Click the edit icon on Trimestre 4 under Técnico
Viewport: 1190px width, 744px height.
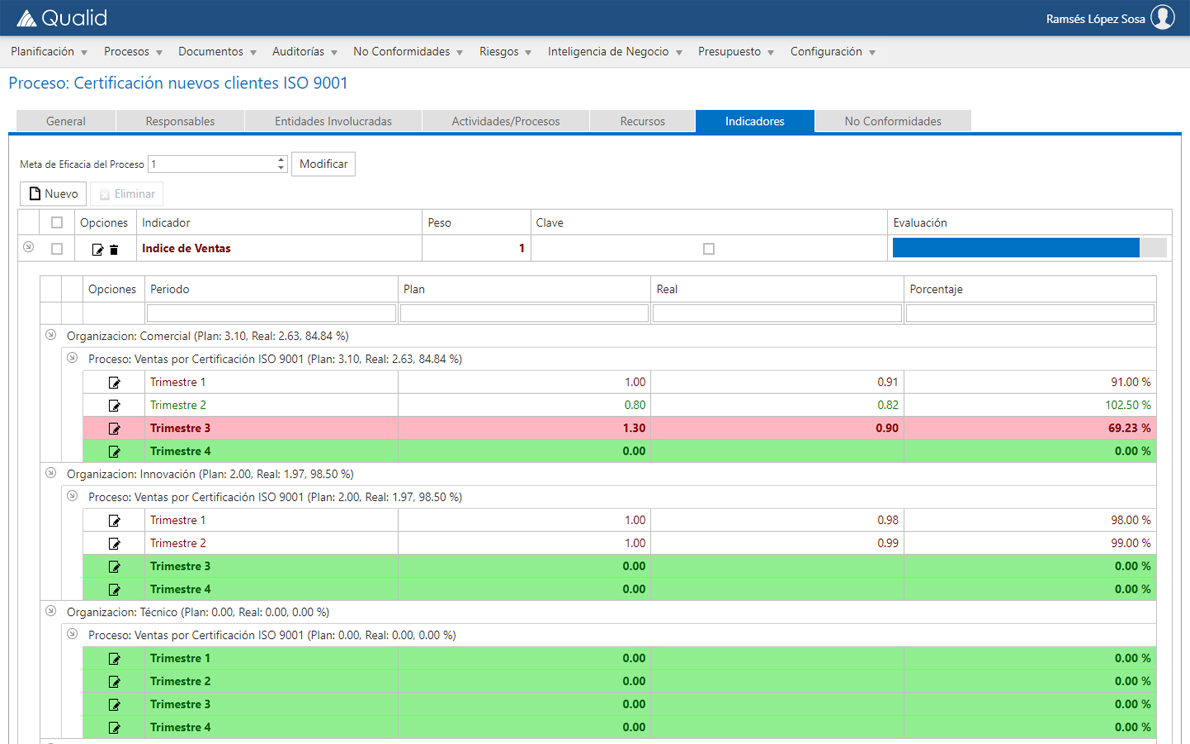click(114, 726)
